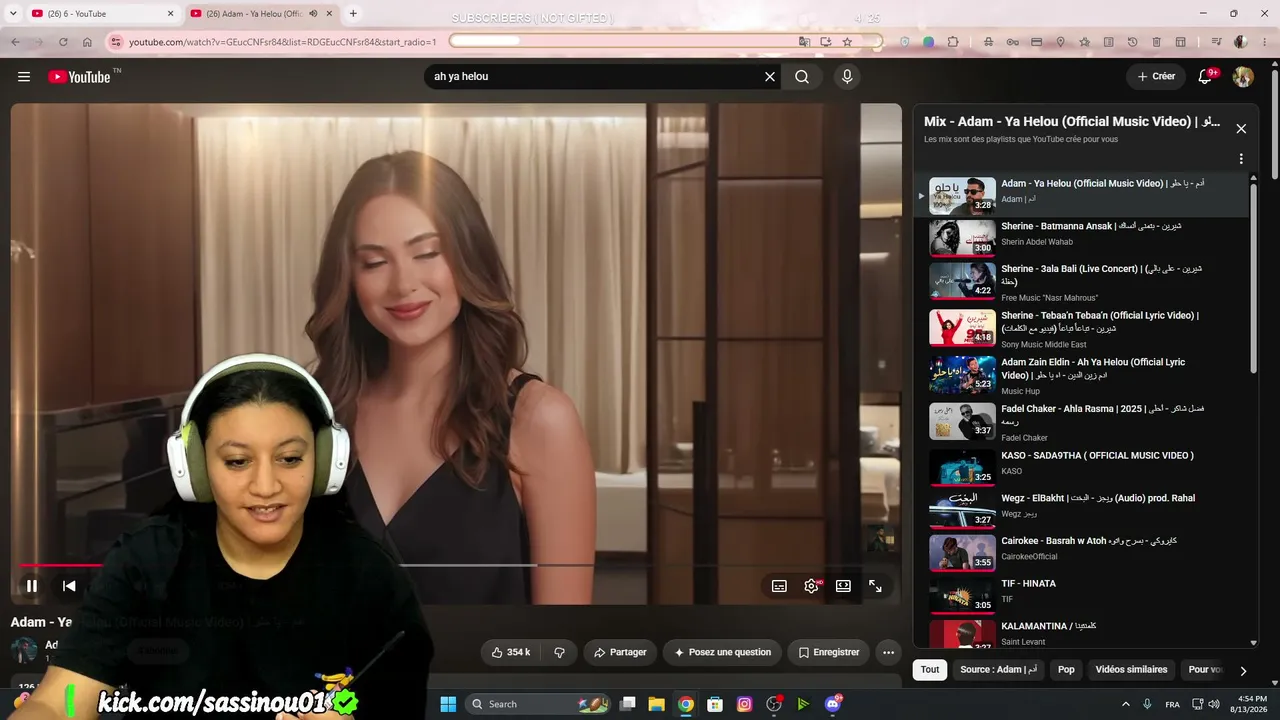
Task: Select KASO - SADA9THA in the playlist
Action: click(x=1083, y=467)
